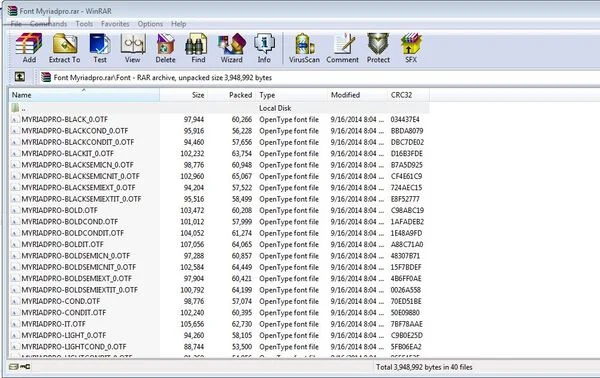Image resolution: width=600 pixels, height=378 pixels.
Task: Click file icon of MYRIADPRO-BLACK_0.OTF
Action: (15, 119)
